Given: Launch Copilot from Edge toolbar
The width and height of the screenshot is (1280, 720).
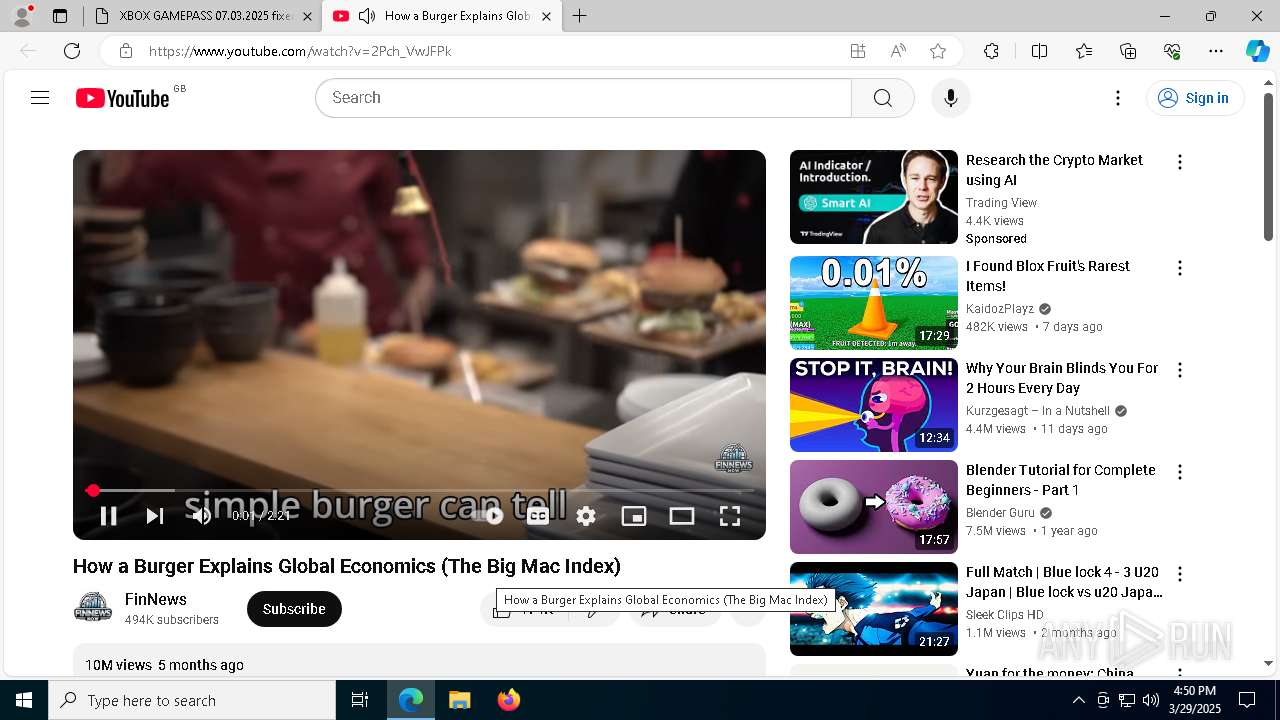Looking at the screenshot, I should pos(1257,51).
